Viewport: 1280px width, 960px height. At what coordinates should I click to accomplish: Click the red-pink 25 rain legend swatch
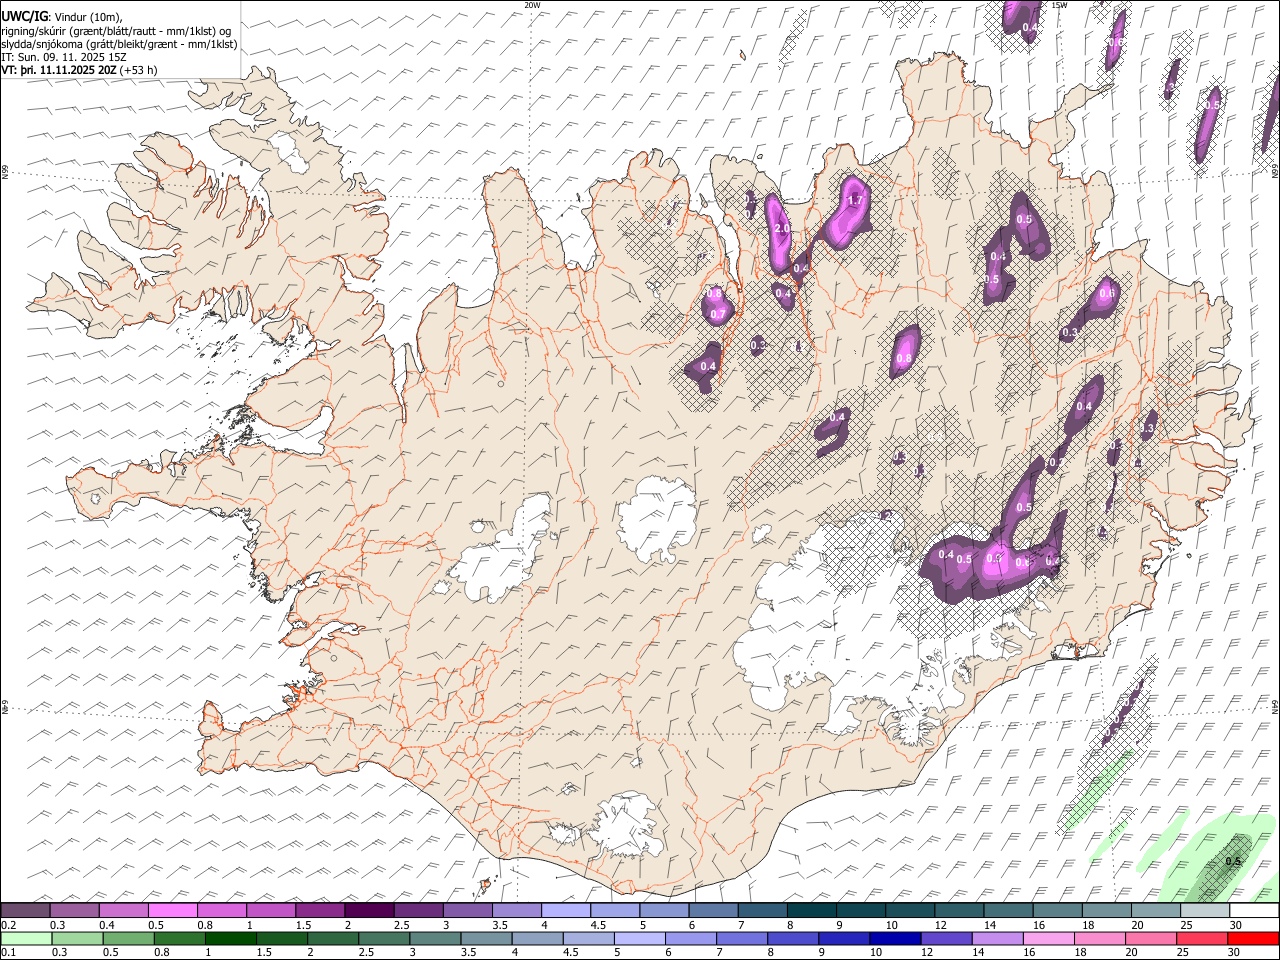point(1202,939)
